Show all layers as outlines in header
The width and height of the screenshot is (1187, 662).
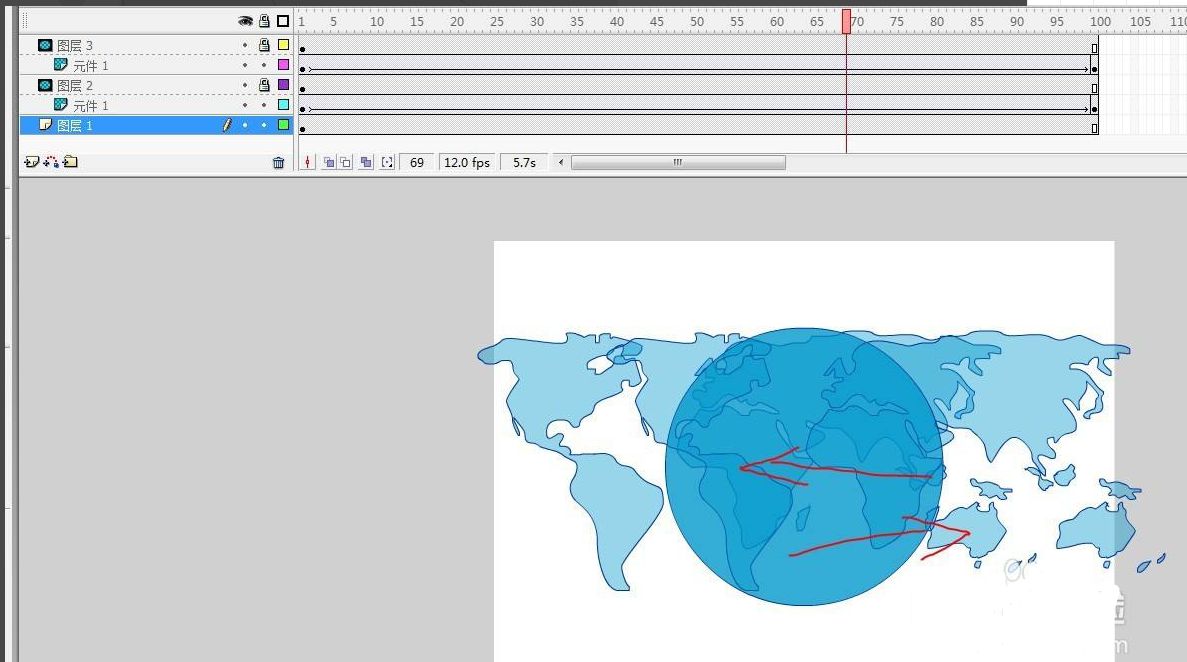point(283,21)
